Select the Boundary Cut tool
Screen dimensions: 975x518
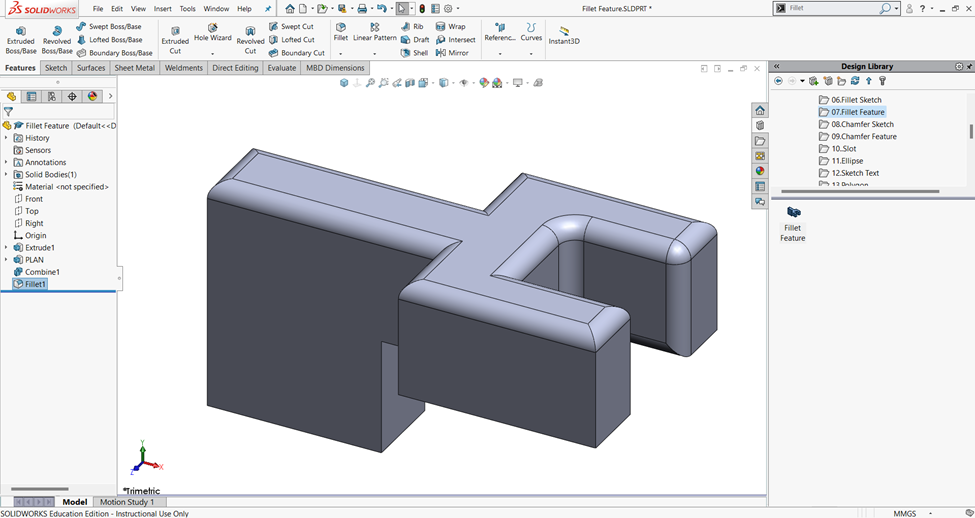pos(297,53)
